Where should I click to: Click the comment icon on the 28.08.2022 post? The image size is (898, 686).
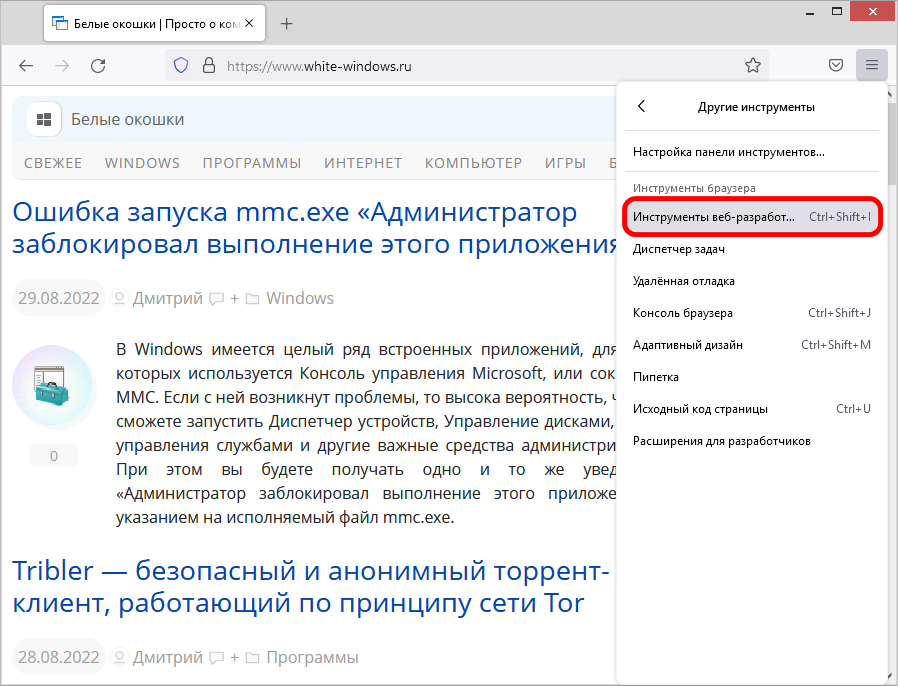click(216, 658)
